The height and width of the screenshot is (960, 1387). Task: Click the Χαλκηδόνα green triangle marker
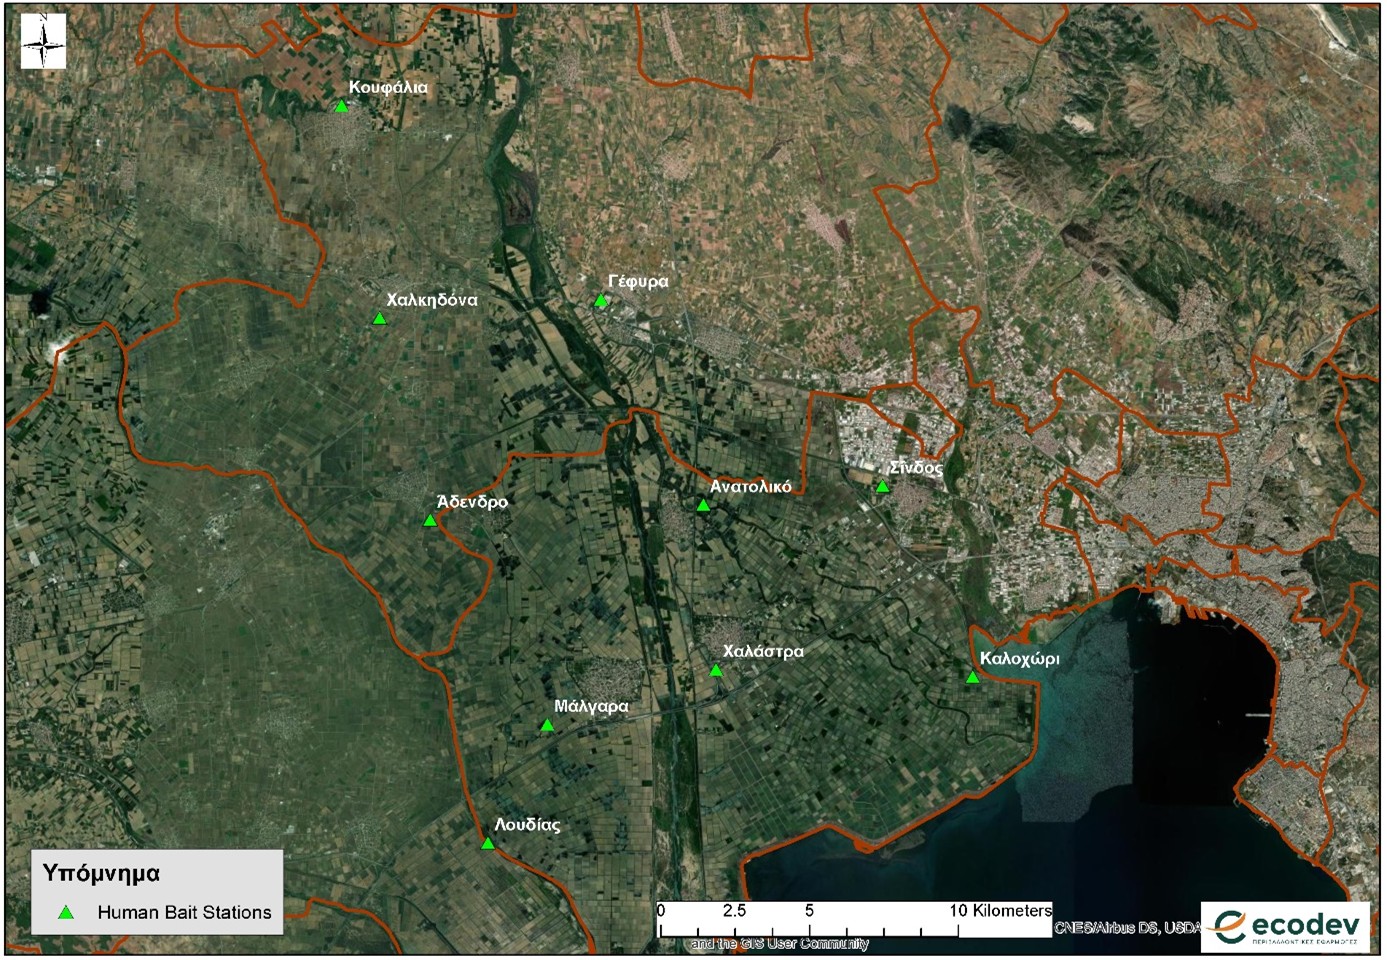click(379, 319)
